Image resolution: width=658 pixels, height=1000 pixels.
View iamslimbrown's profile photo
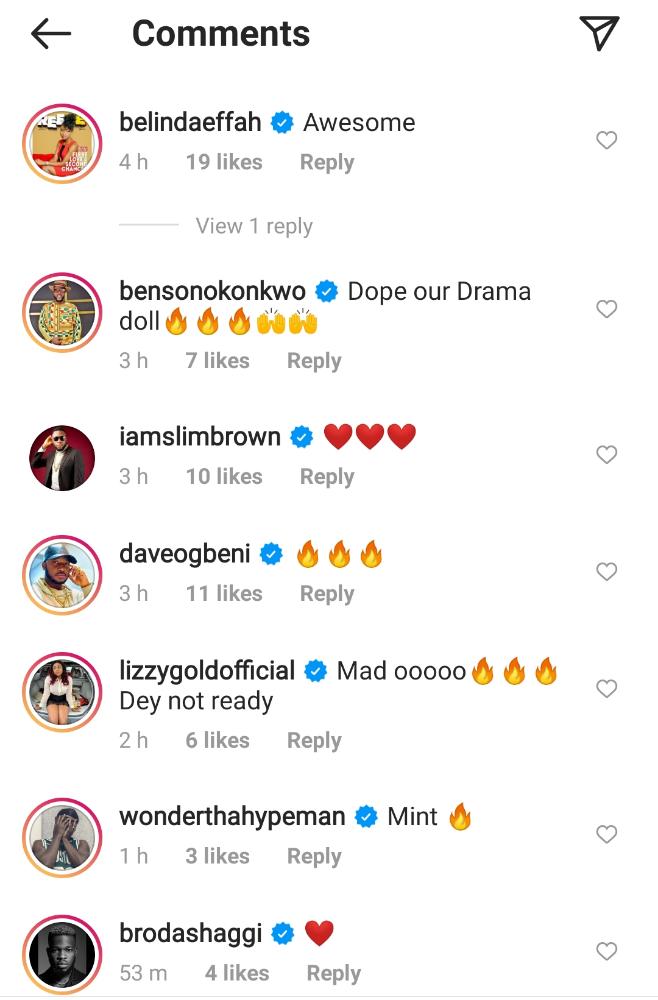[62, 458]
